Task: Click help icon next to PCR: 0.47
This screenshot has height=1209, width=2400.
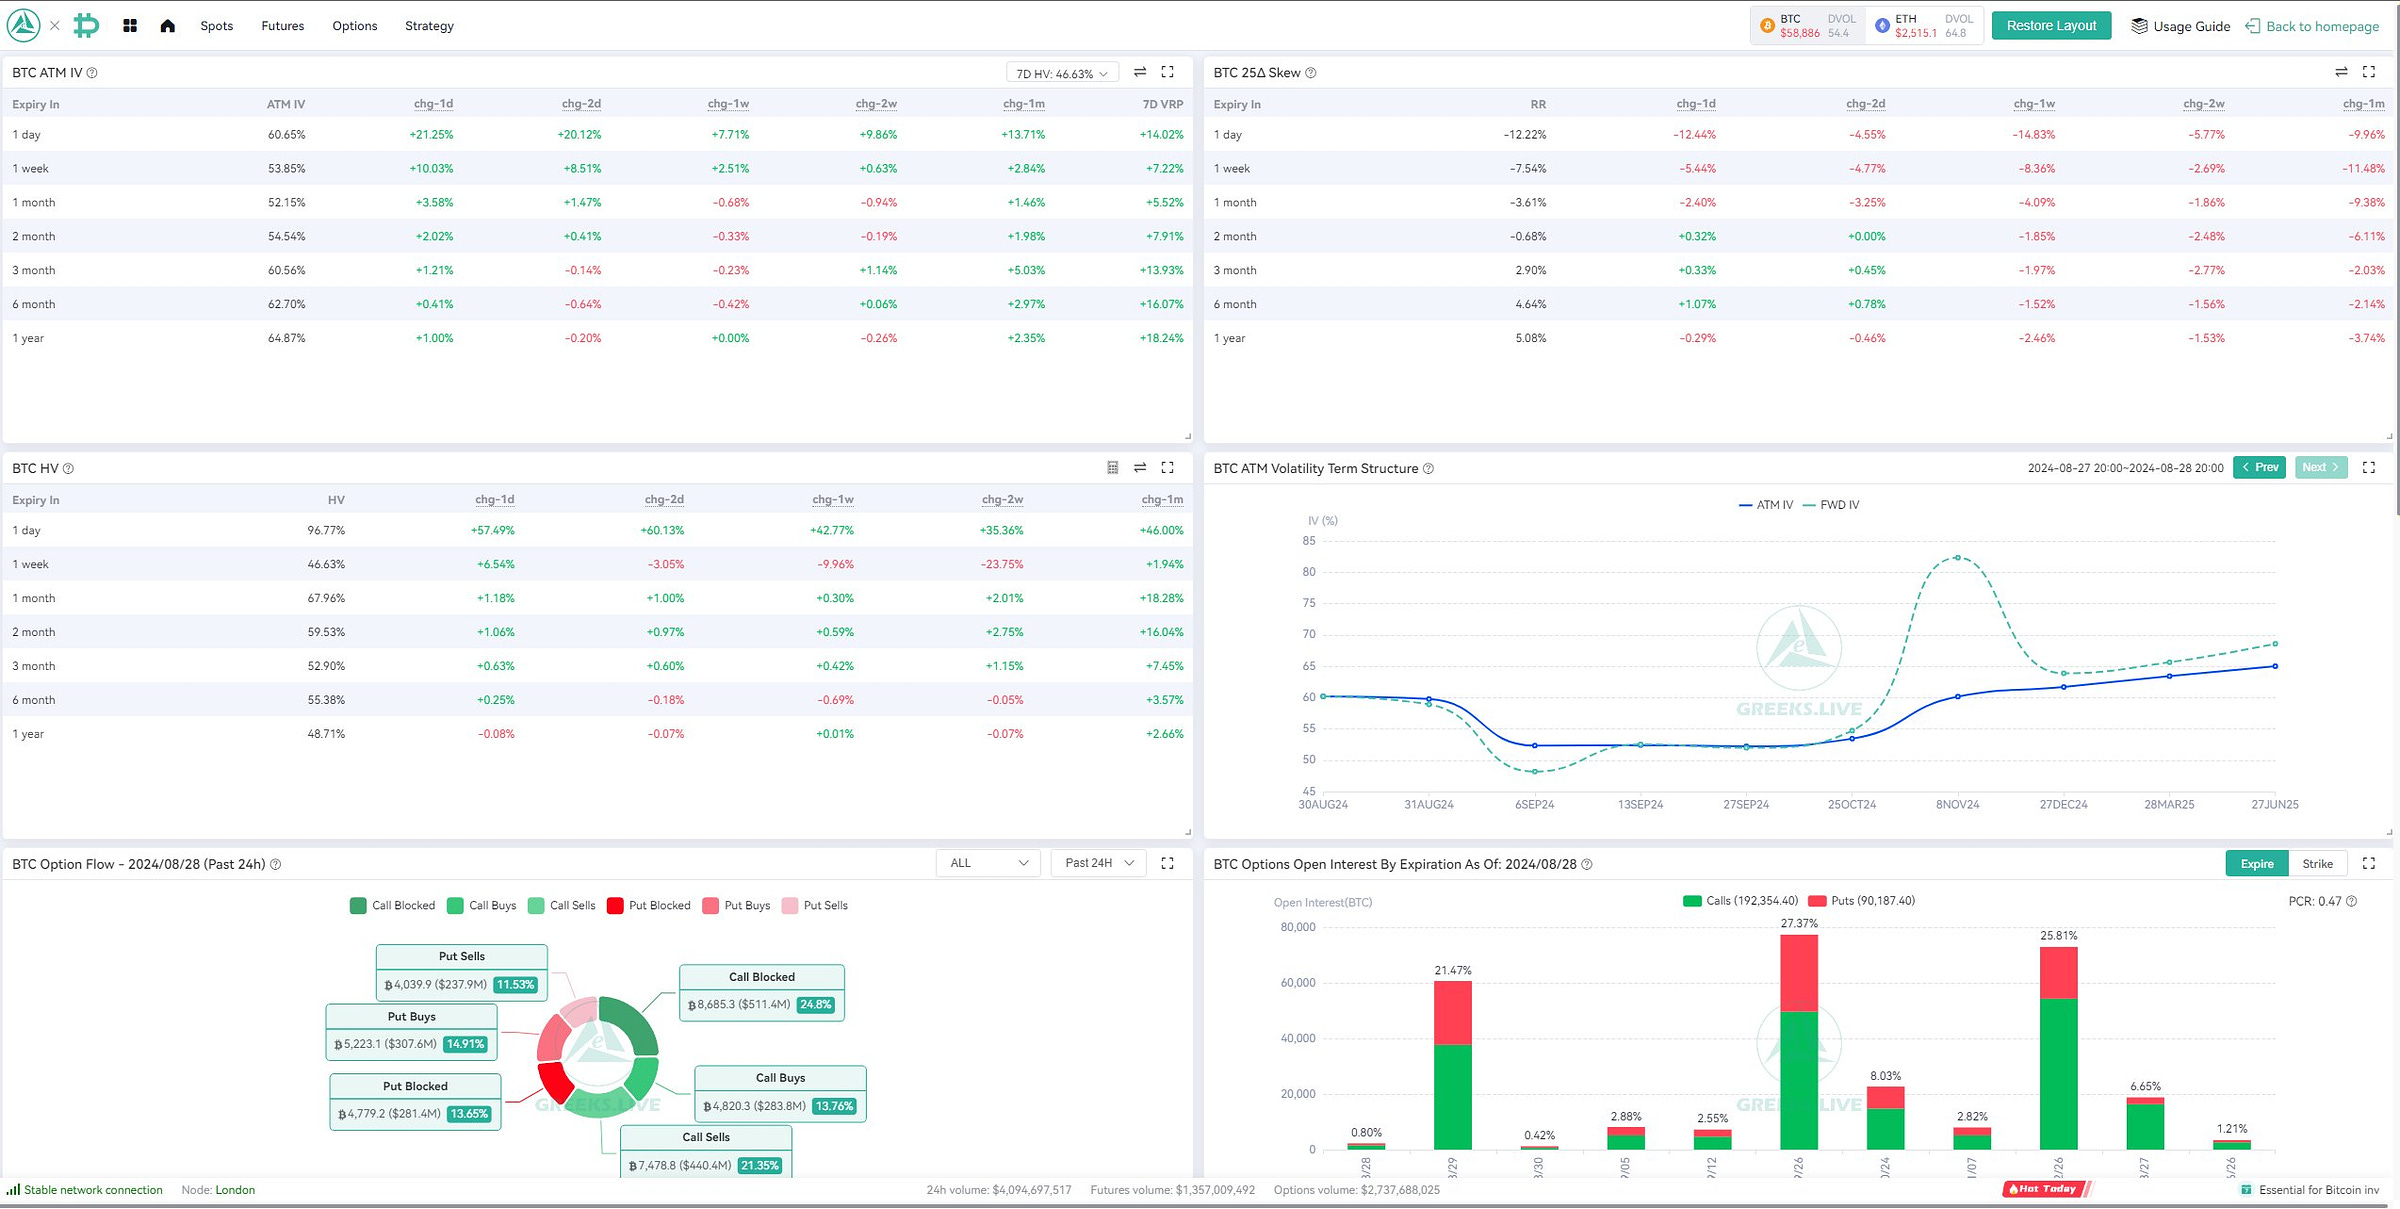Action: click(2351, 902)
